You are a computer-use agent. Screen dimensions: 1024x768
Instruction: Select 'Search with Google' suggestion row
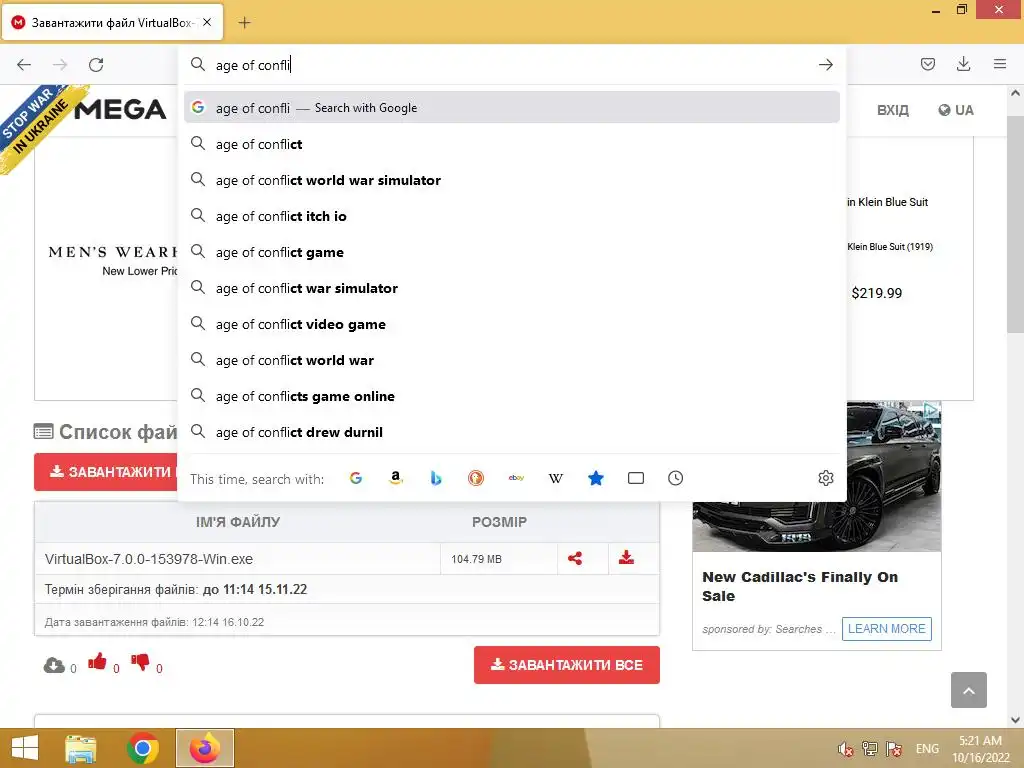[x=512, y=107]
